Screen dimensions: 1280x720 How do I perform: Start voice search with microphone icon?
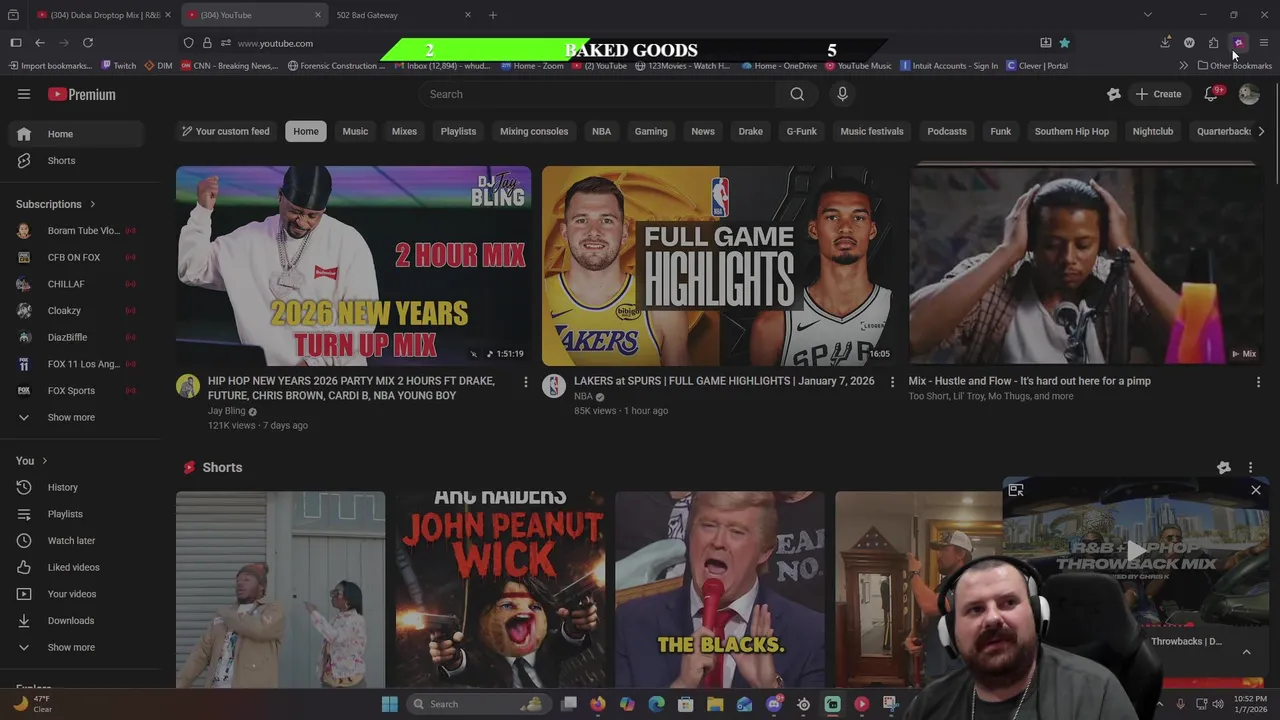coord(842,94)
